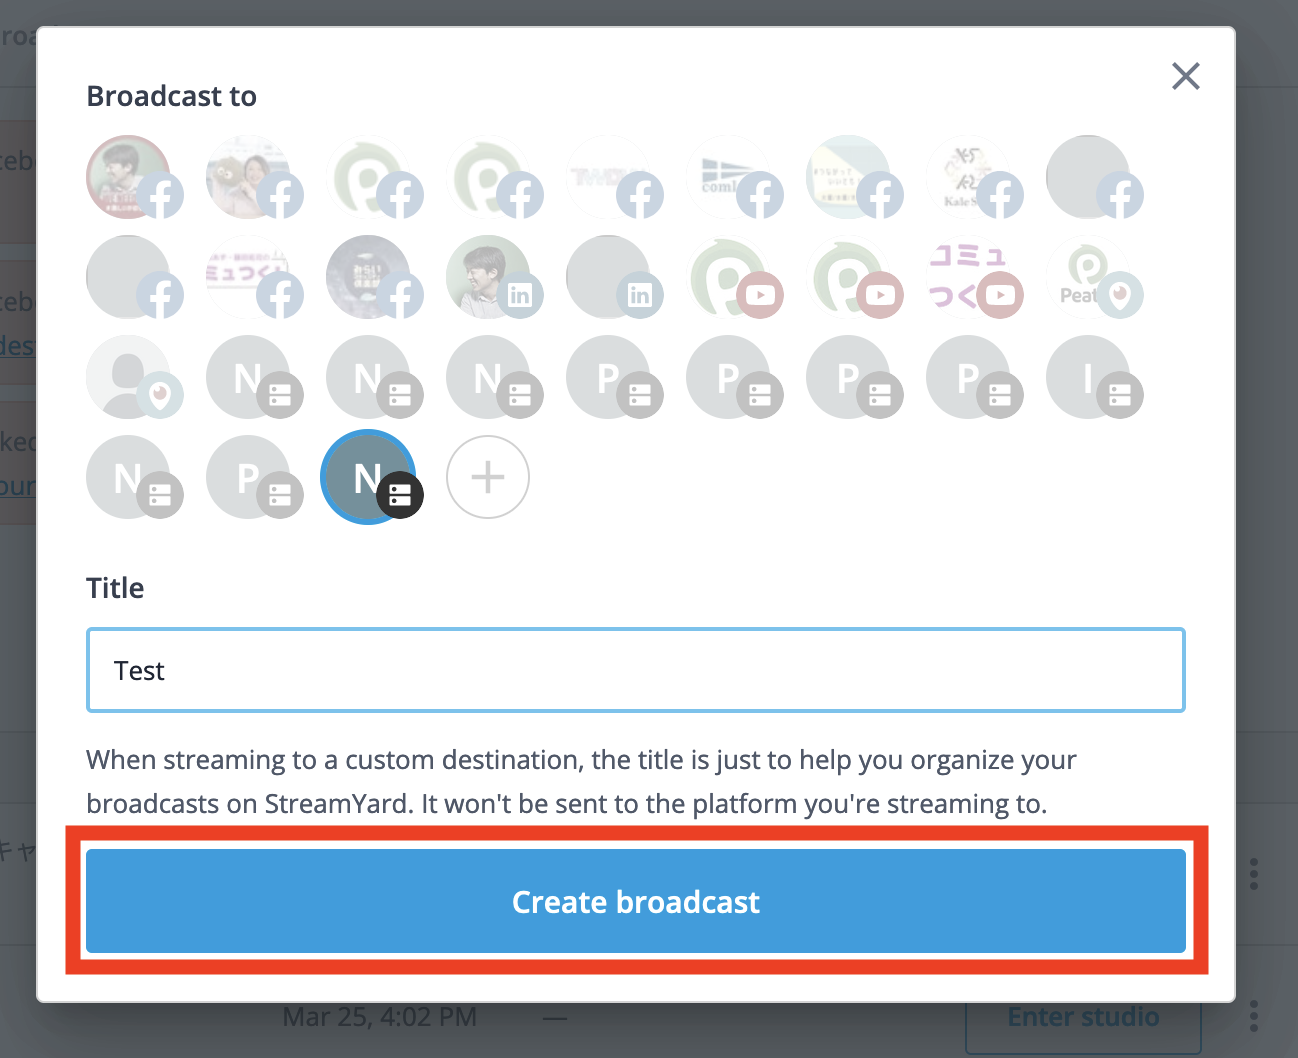1298x1058 pixels.
Task: Open three-dot menu beside Enter studio
Action: point(1254,1017)
